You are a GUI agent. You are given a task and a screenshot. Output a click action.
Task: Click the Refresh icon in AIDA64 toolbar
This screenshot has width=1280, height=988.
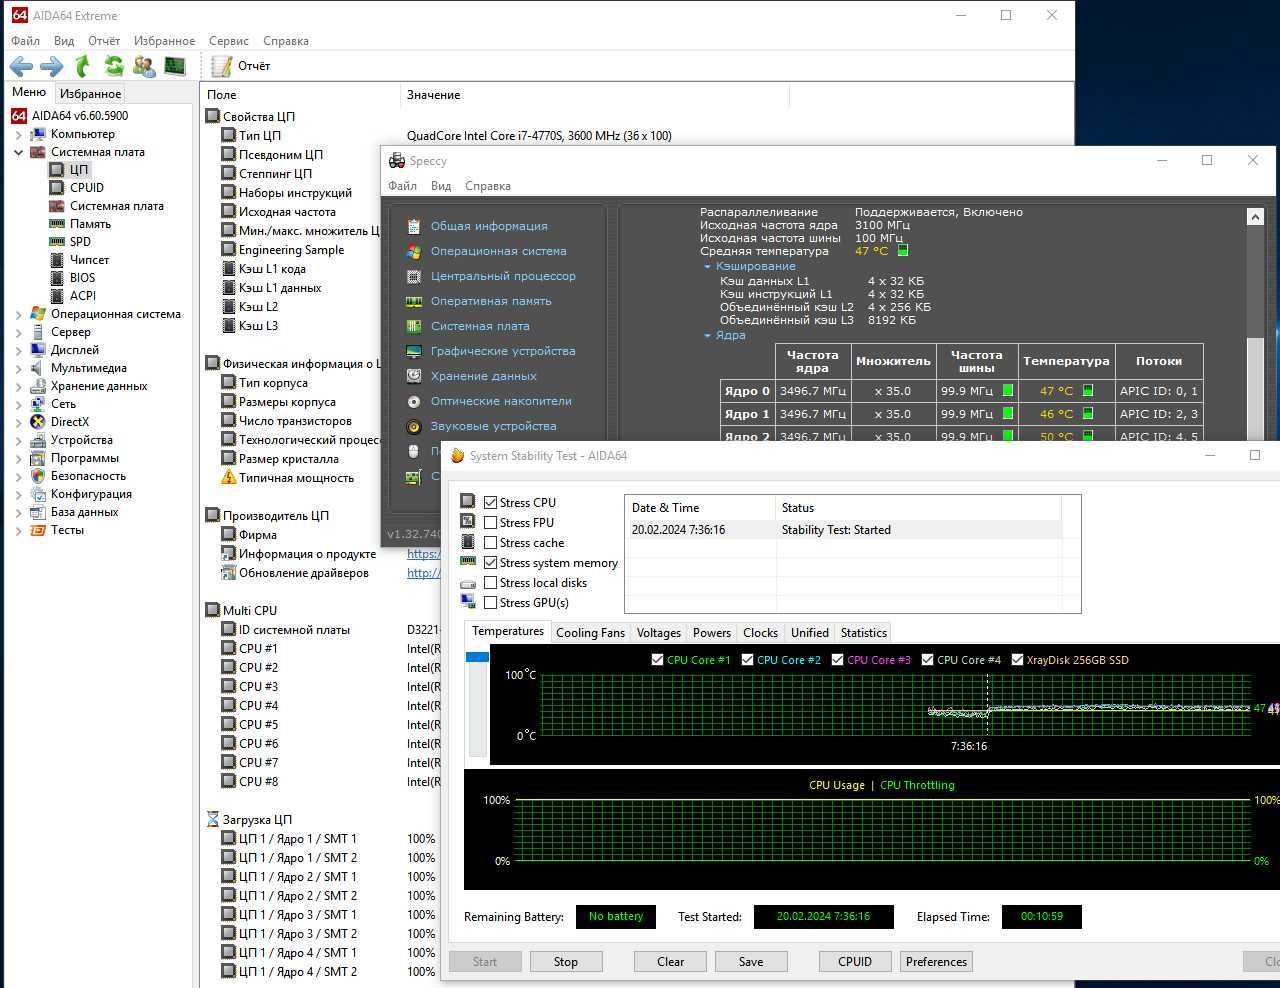(114, 66)
